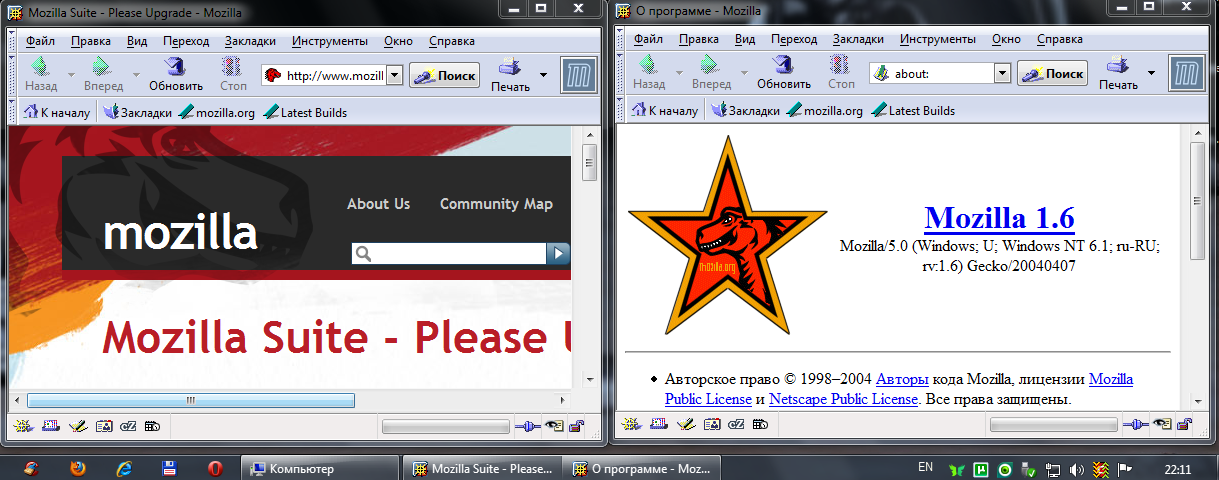Expand URL bar history dropdown in left window
Image resolution: width=1219 pixels, height=480 pixels.
coord(394,75)
